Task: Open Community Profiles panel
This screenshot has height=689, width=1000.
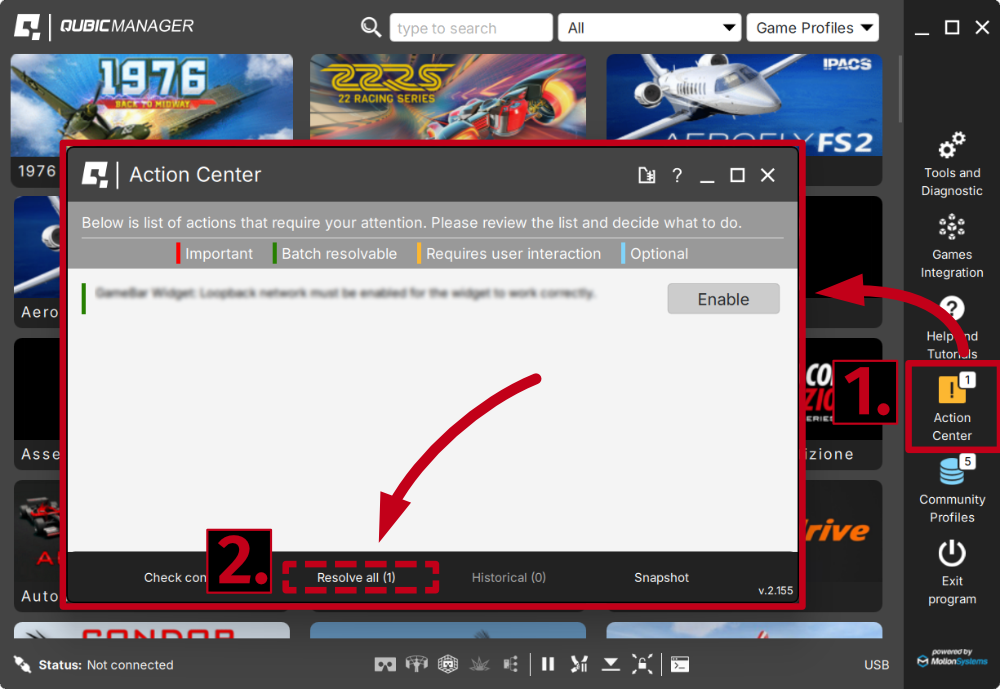Action: coord(951,490)
